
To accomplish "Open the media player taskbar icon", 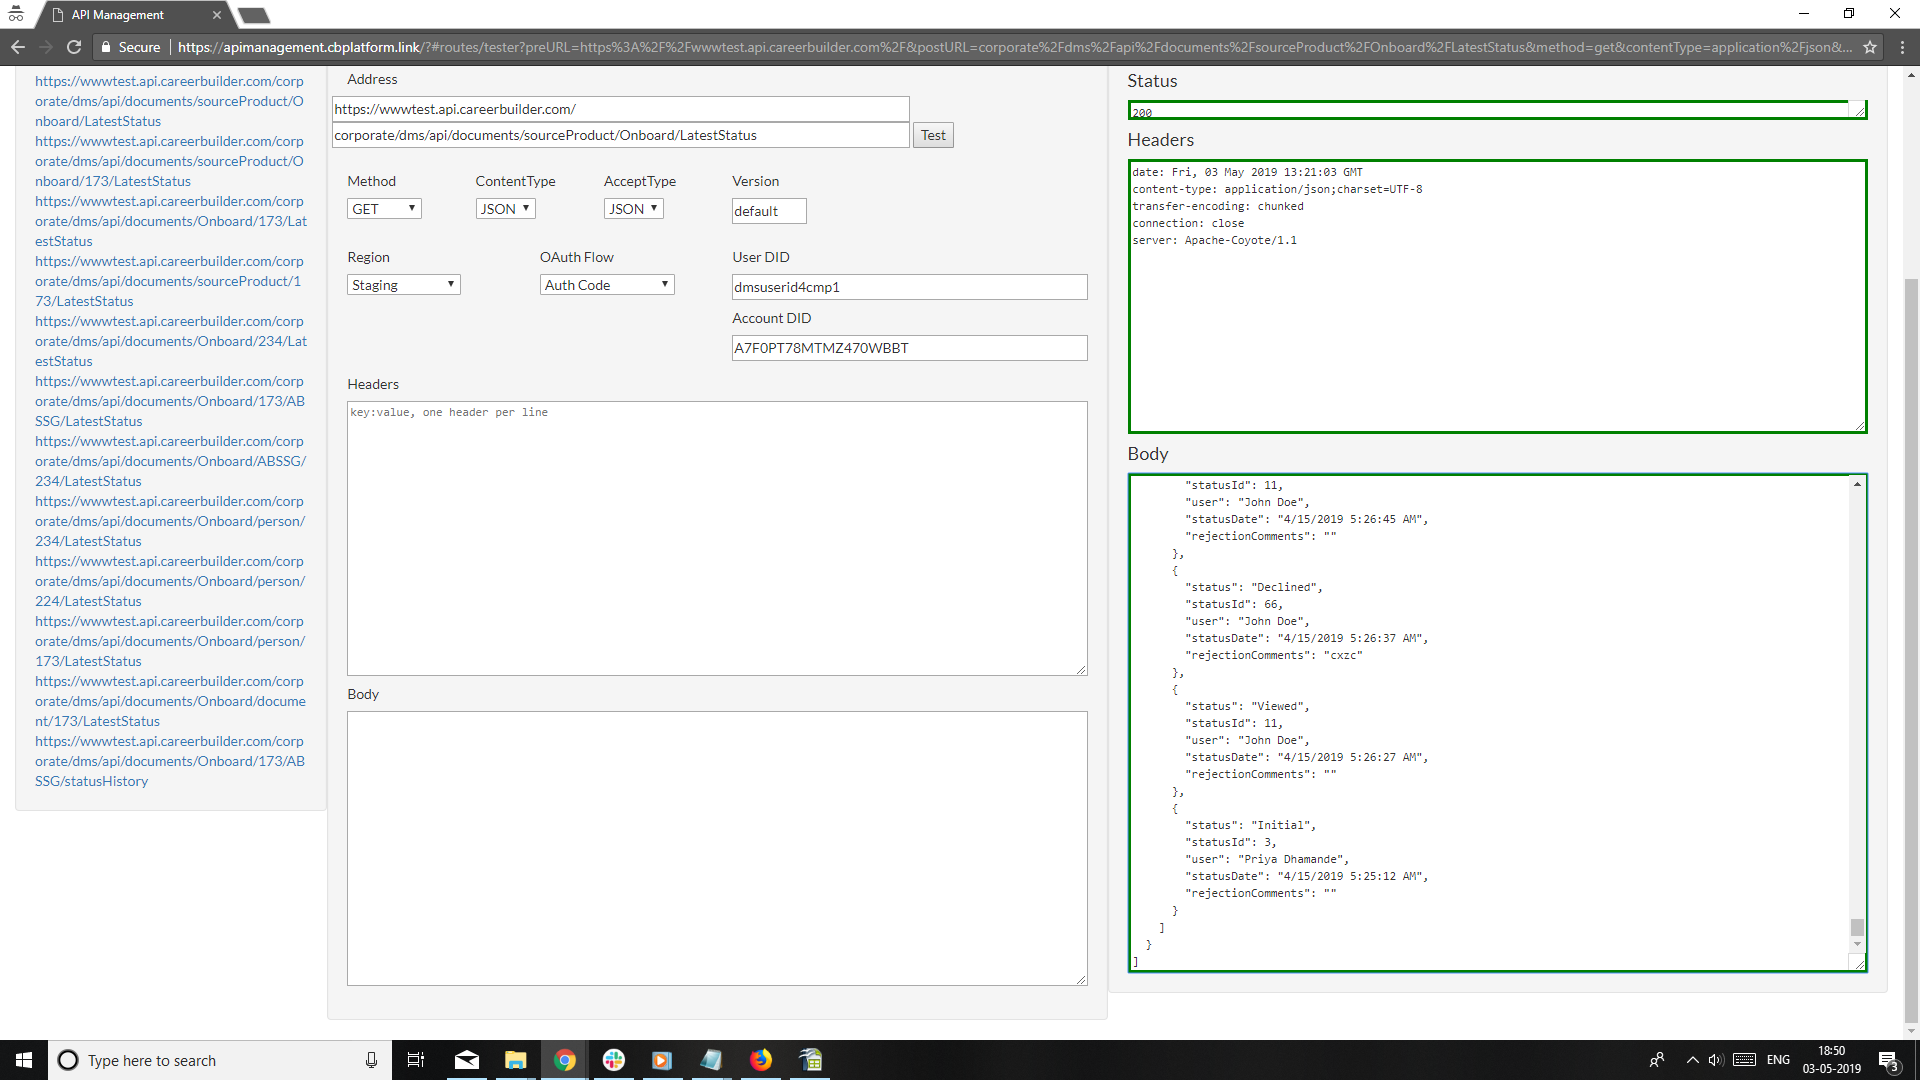I will [x=662, y=1060].
